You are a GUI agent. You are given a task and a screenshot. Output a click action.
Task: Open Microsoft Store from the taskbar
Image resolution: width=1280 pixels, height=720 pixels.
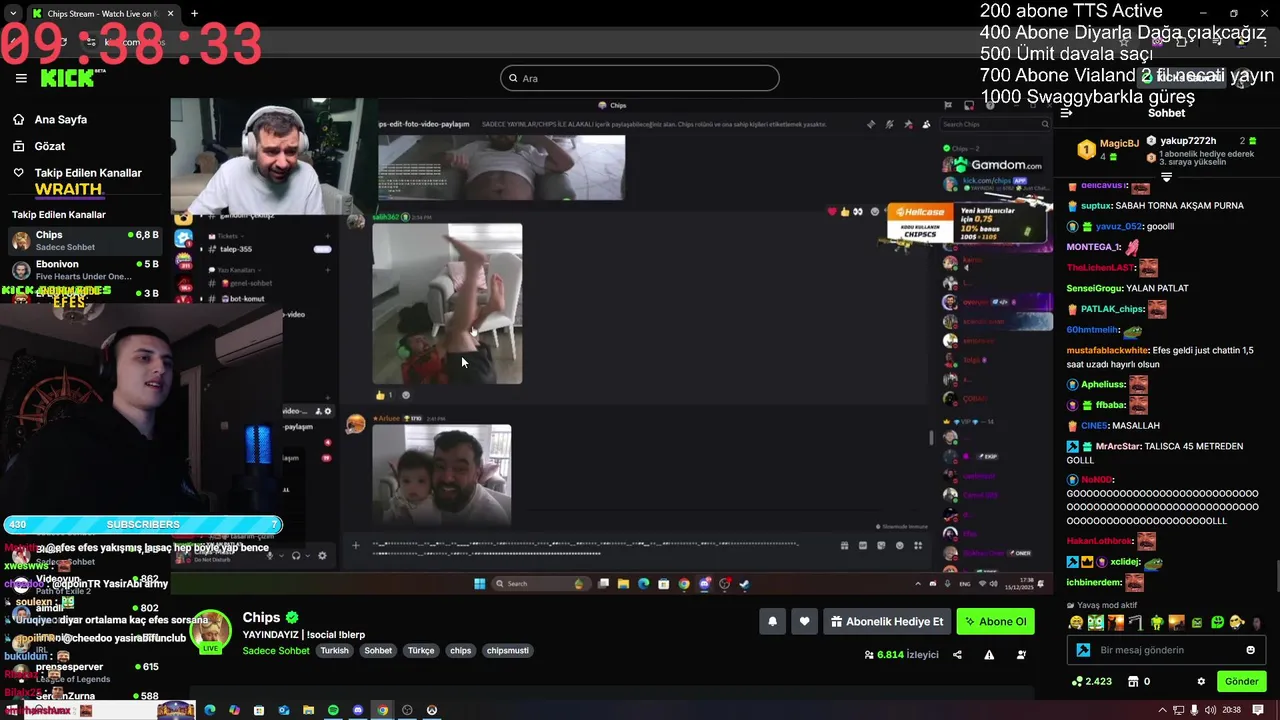[x=259, y=710]
